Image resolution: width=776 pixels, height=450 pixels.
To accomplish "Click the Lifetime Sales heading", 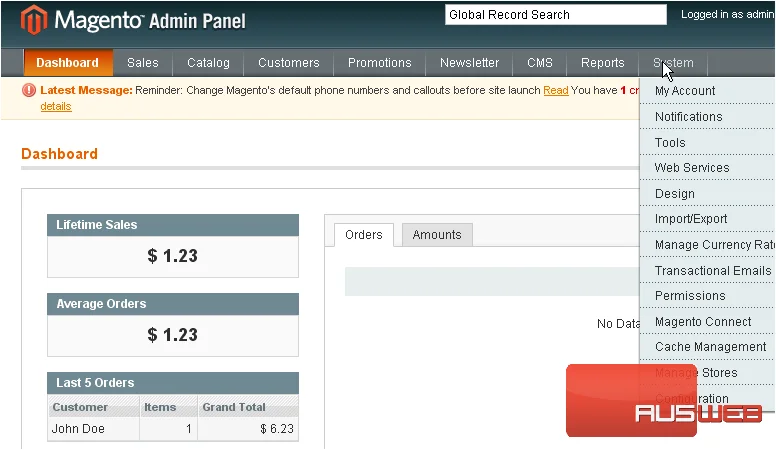I will (x=97, y=225).
